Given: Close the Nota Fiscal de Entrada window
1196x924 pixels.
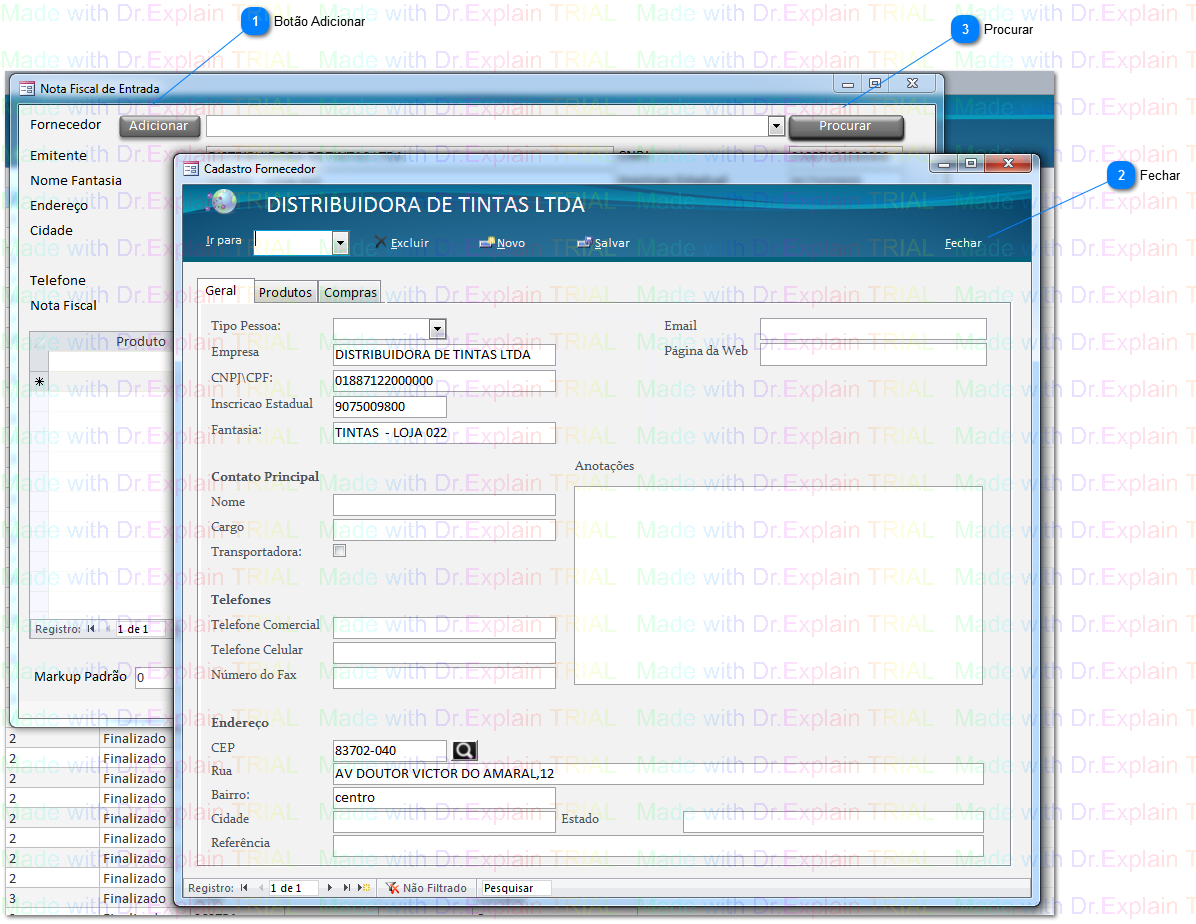Looking at the screenshot, I should [x=912, y=83].
